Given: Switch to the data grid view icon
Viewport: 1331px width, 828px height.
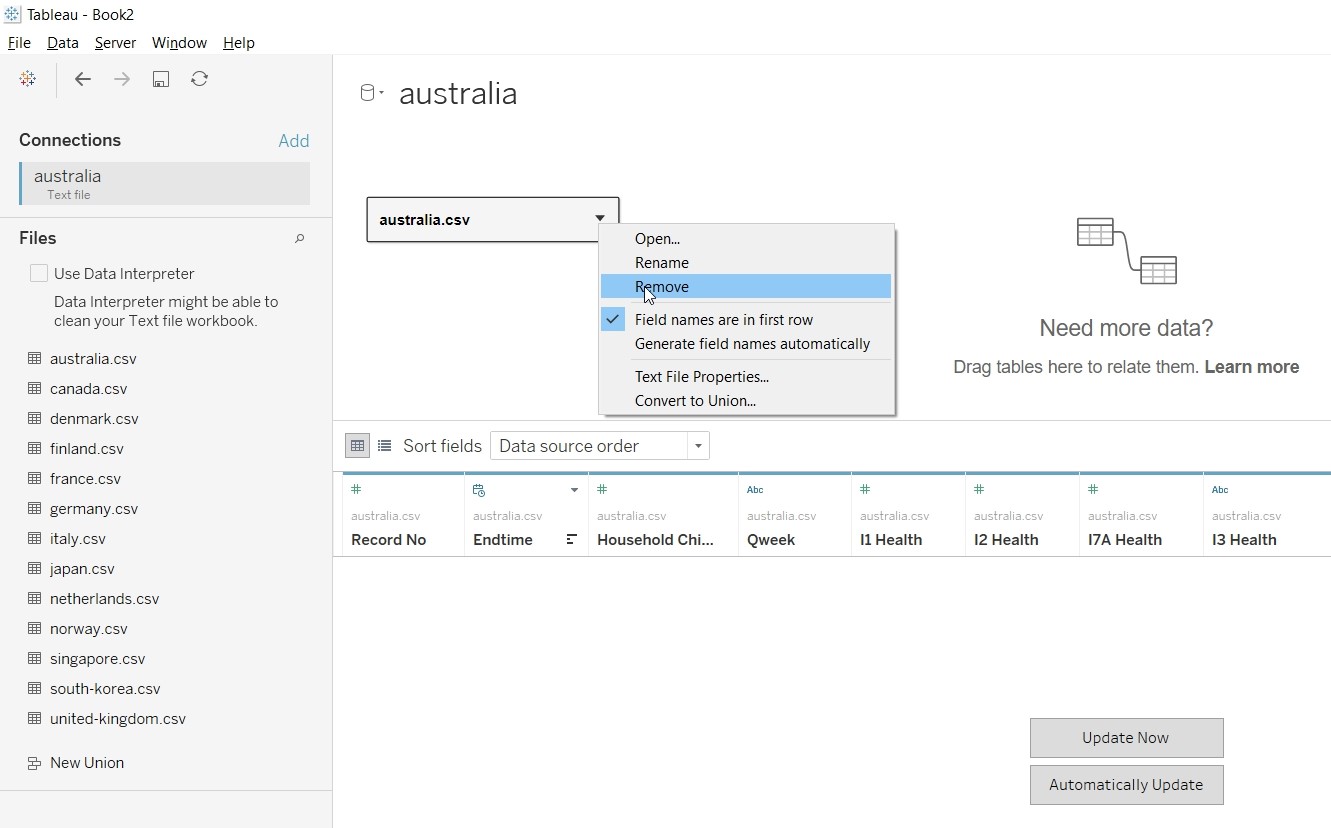Looking at the screenshot, I should (x=357, y=446).
